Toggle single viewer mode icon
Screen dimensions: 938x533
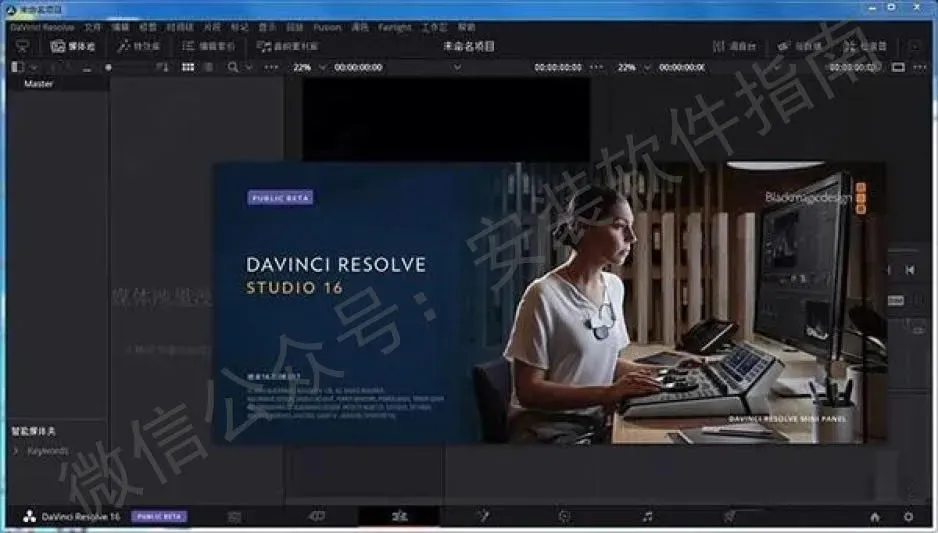pyautogui.click(x=898, y=67)
